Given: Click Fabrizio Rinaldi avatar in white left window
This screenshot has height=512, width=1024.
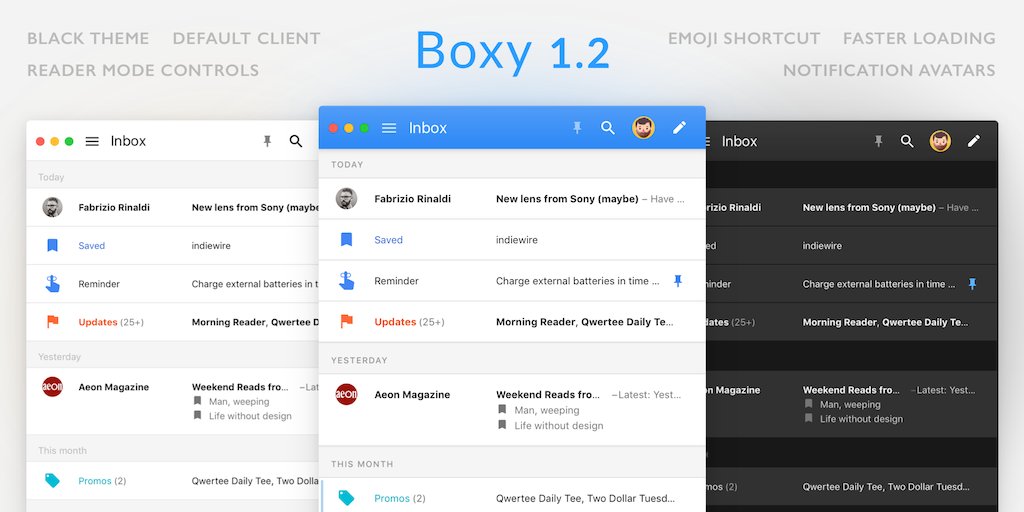Looking at the screenshot, I should point(52,208).
